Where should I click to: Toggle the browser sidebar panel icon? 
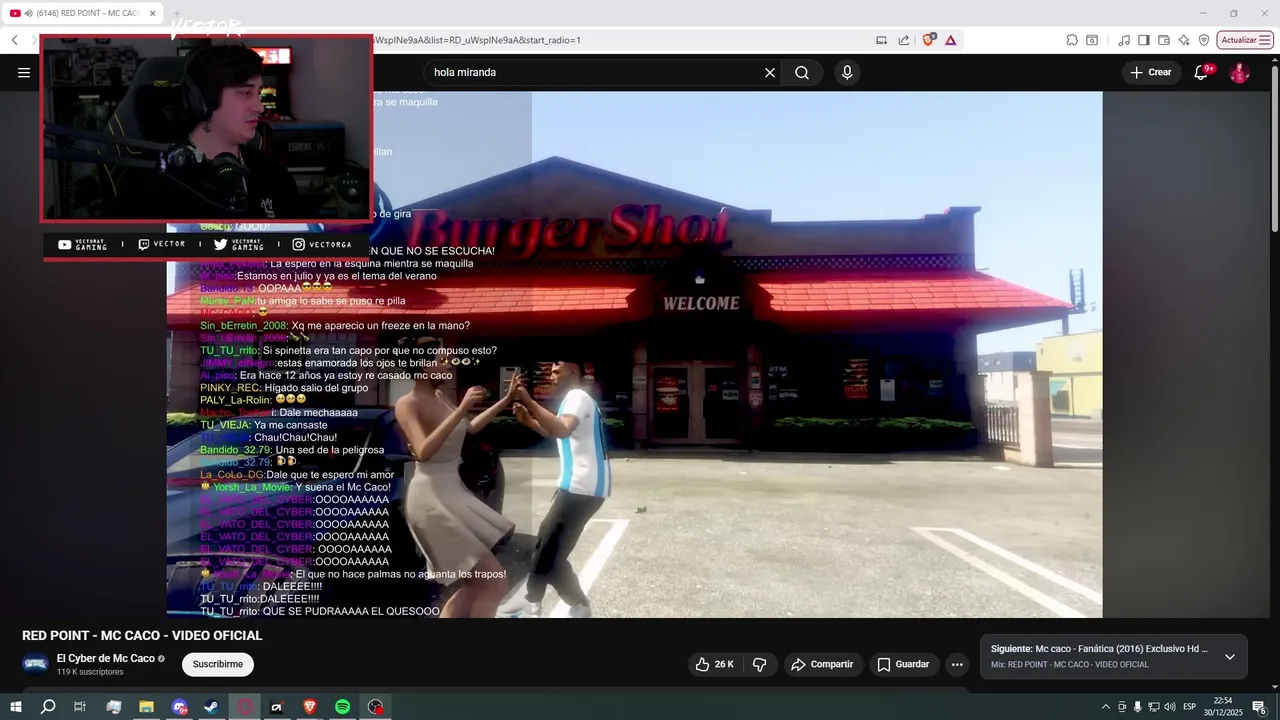click(x=1144, y=40)
